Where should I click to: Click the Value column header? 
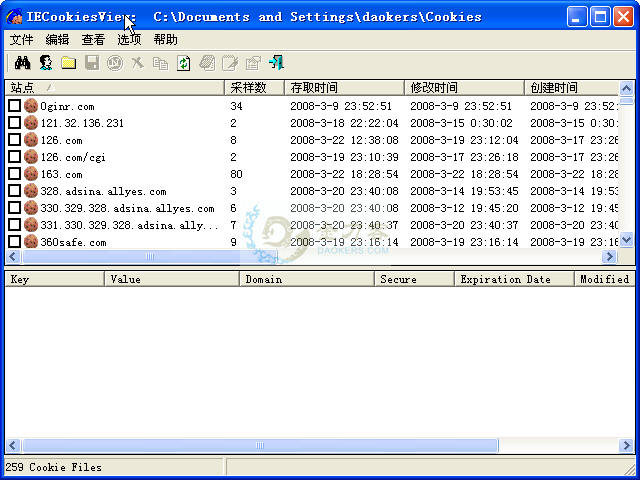click(172, 279)
